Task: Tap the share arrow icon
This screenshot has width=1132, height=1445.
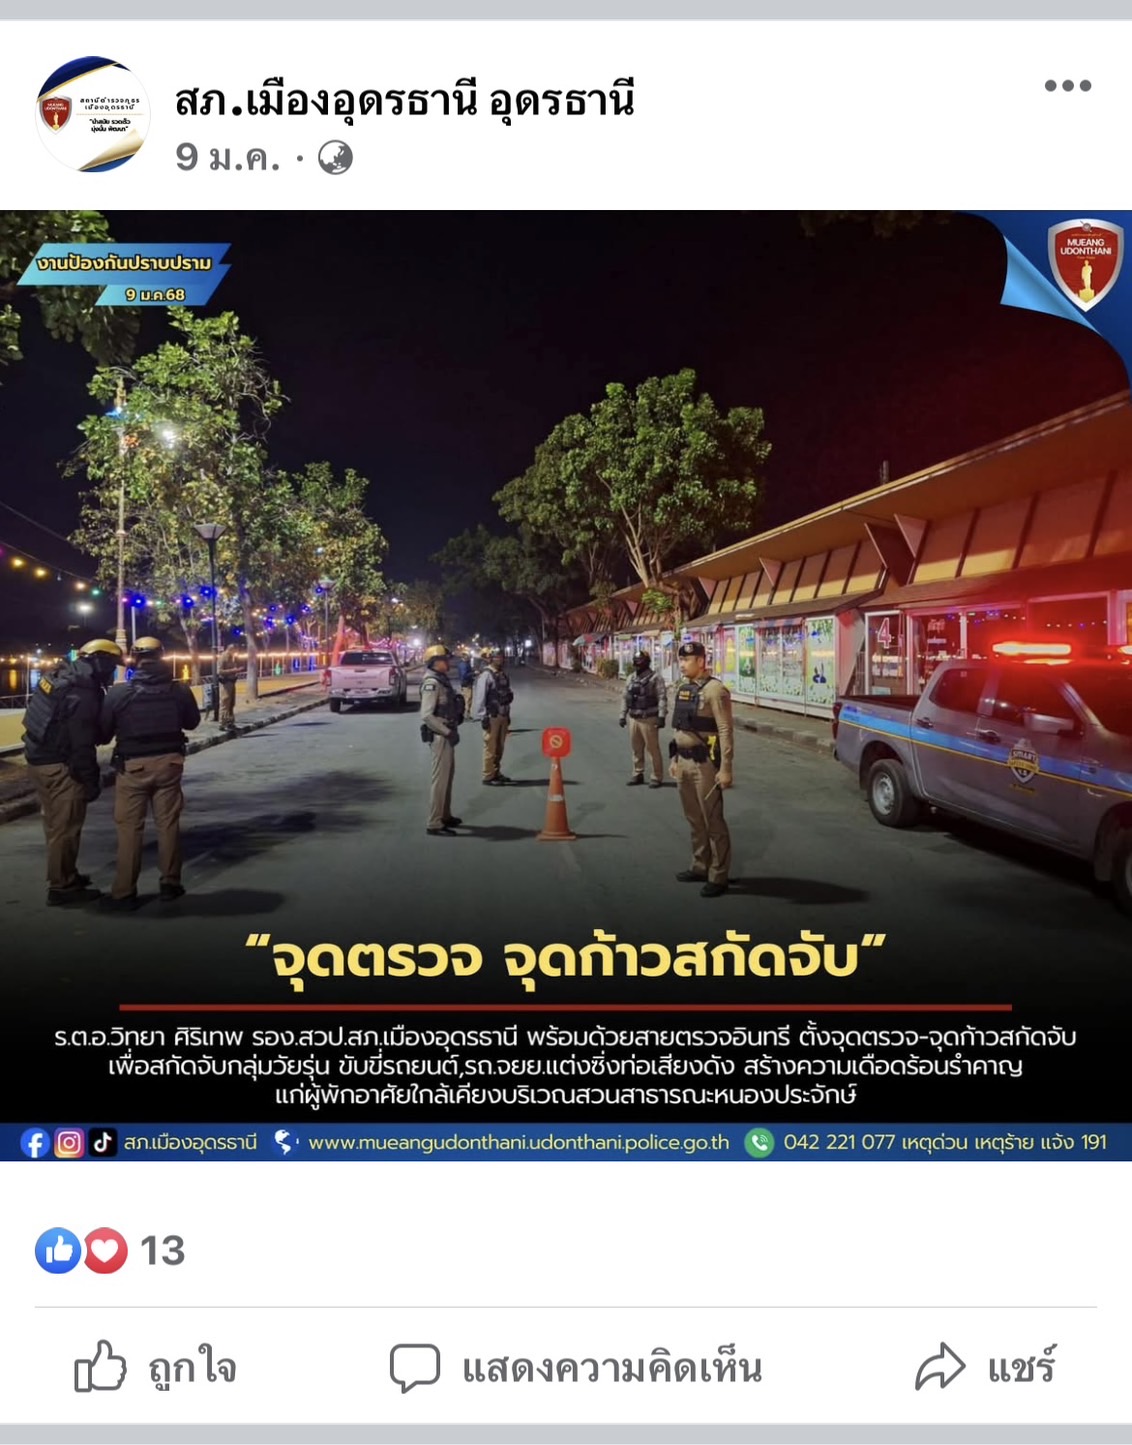Action: point(940,1367)
